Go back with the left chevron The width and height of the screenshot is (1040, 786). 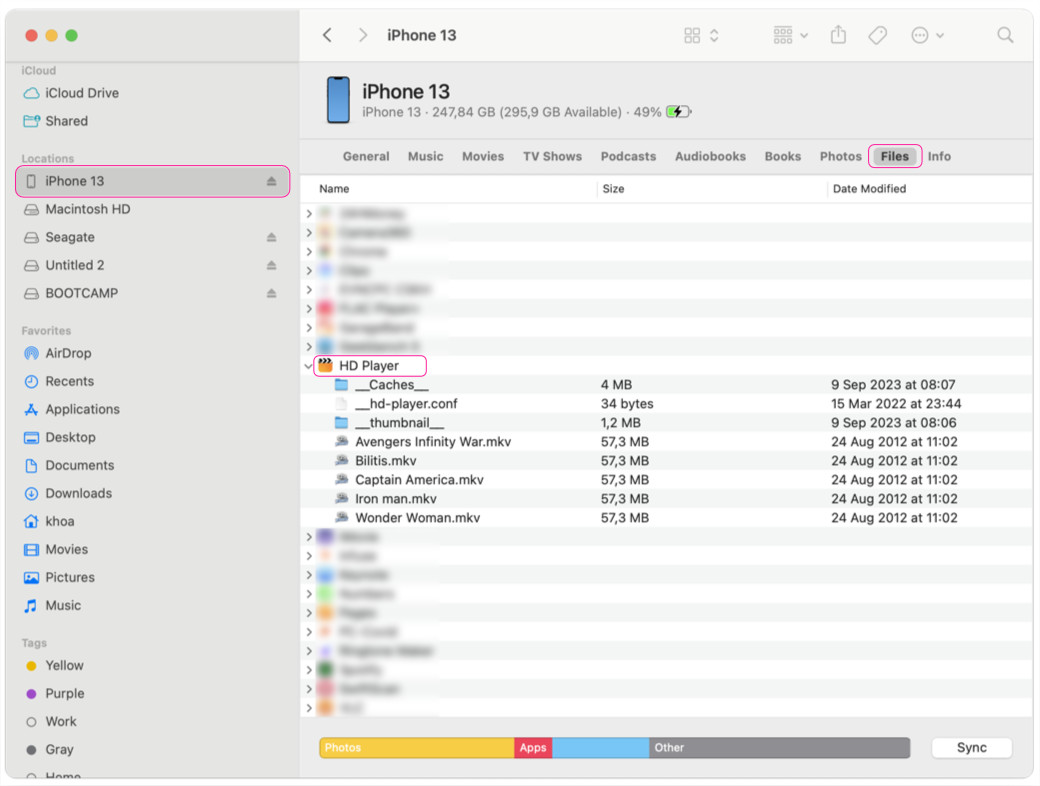[x=328, y=35]
